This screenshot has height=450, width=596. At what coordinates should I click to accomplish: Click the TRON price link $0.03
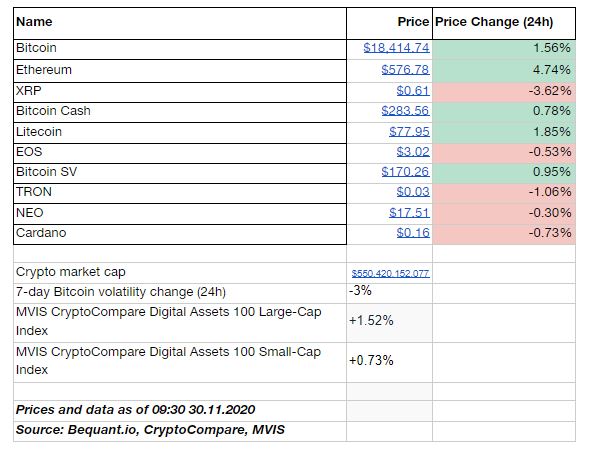tap(413, 192)
